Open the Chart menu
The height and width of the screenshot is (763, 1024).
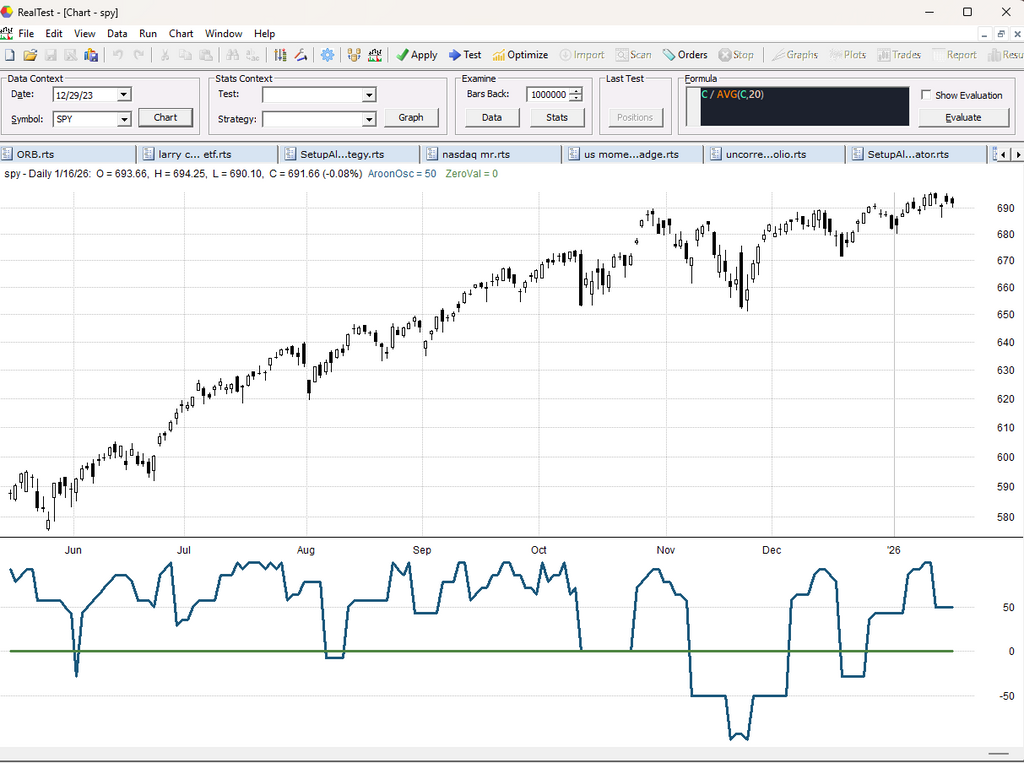(181, 34)
